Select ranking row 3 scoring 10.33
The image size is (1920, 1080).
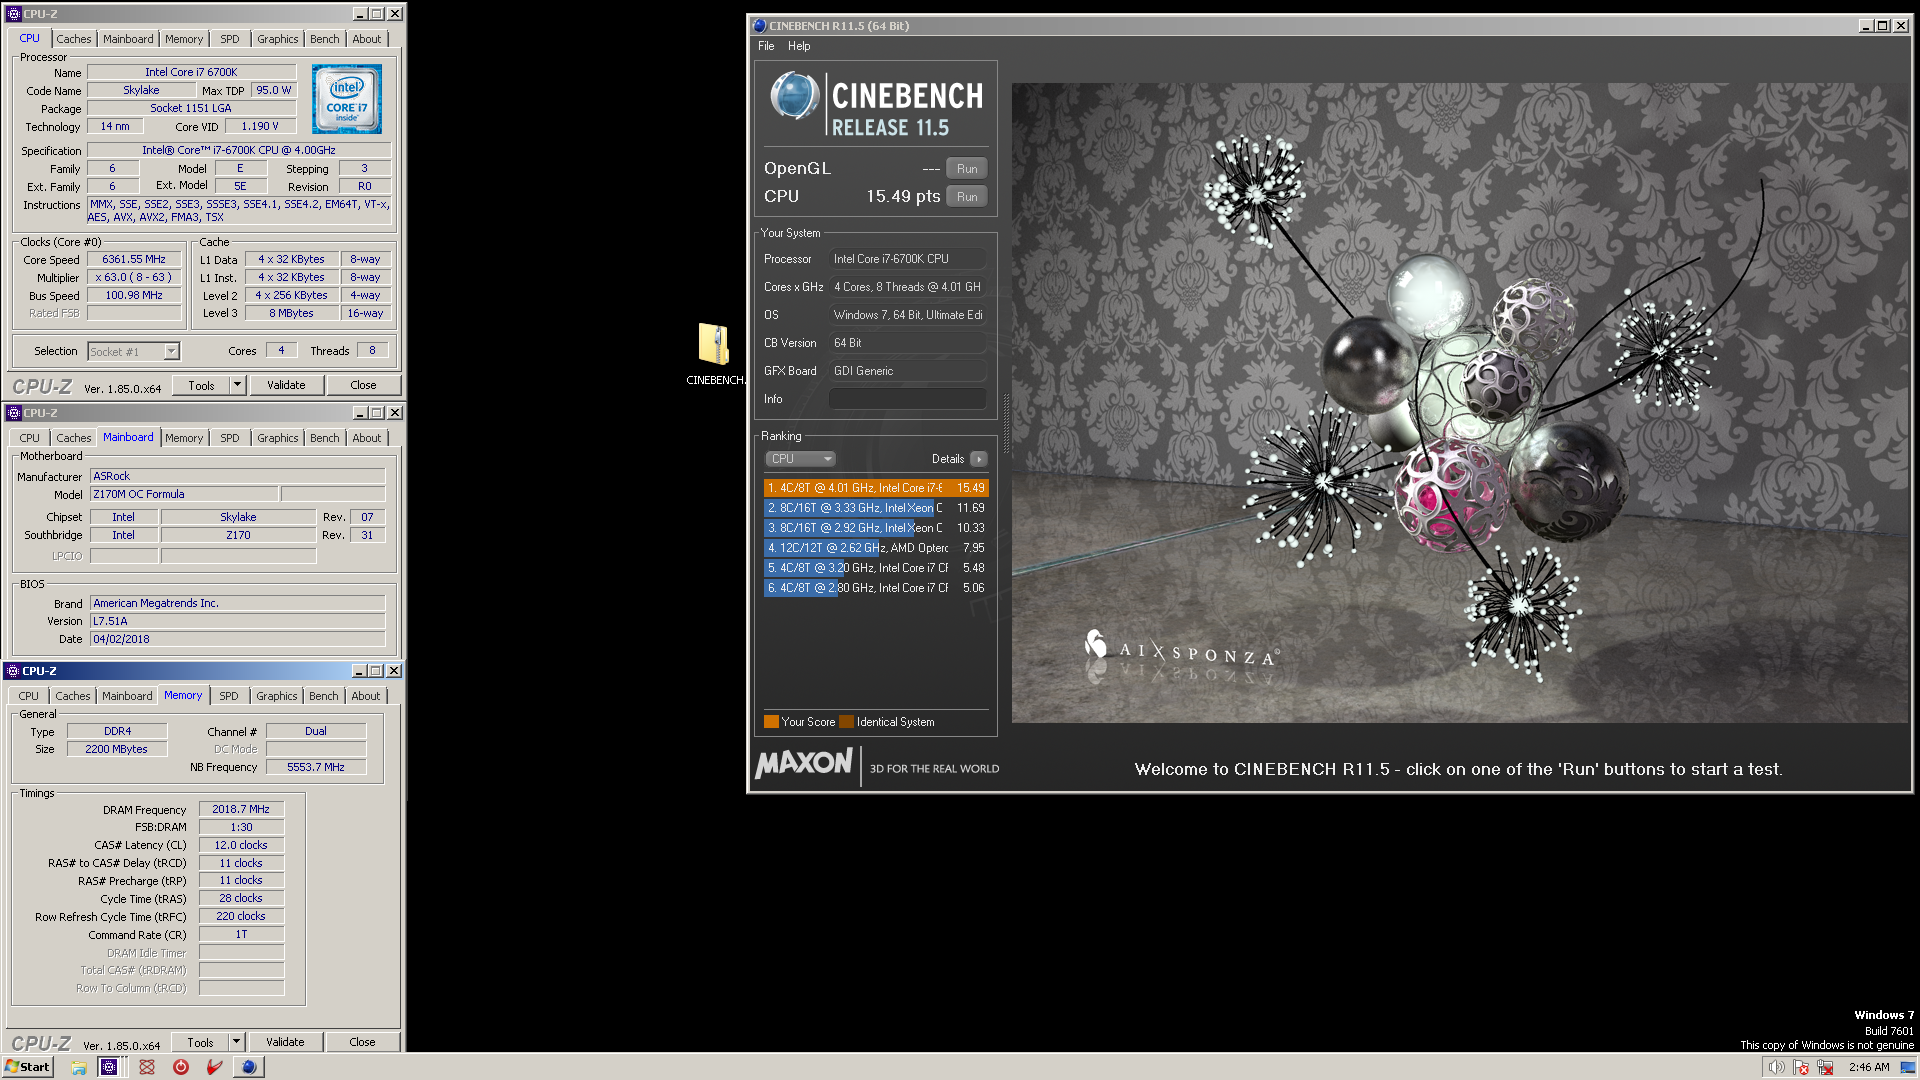click(x=876, y=528)
